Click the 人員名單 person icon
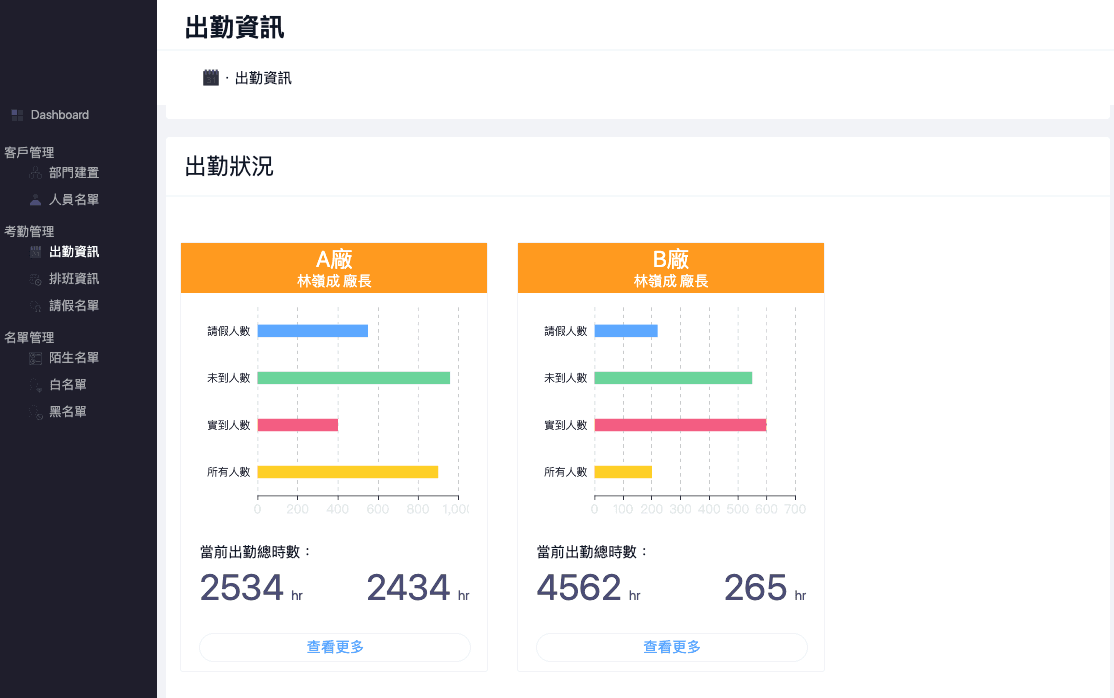Viewport: 1114px width, 698px height. click(x=36, y=200)
